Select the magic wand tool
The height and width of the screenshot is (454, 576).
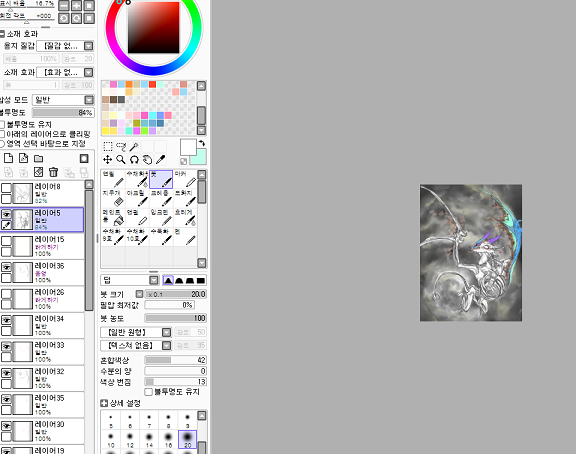pos(134,147)
